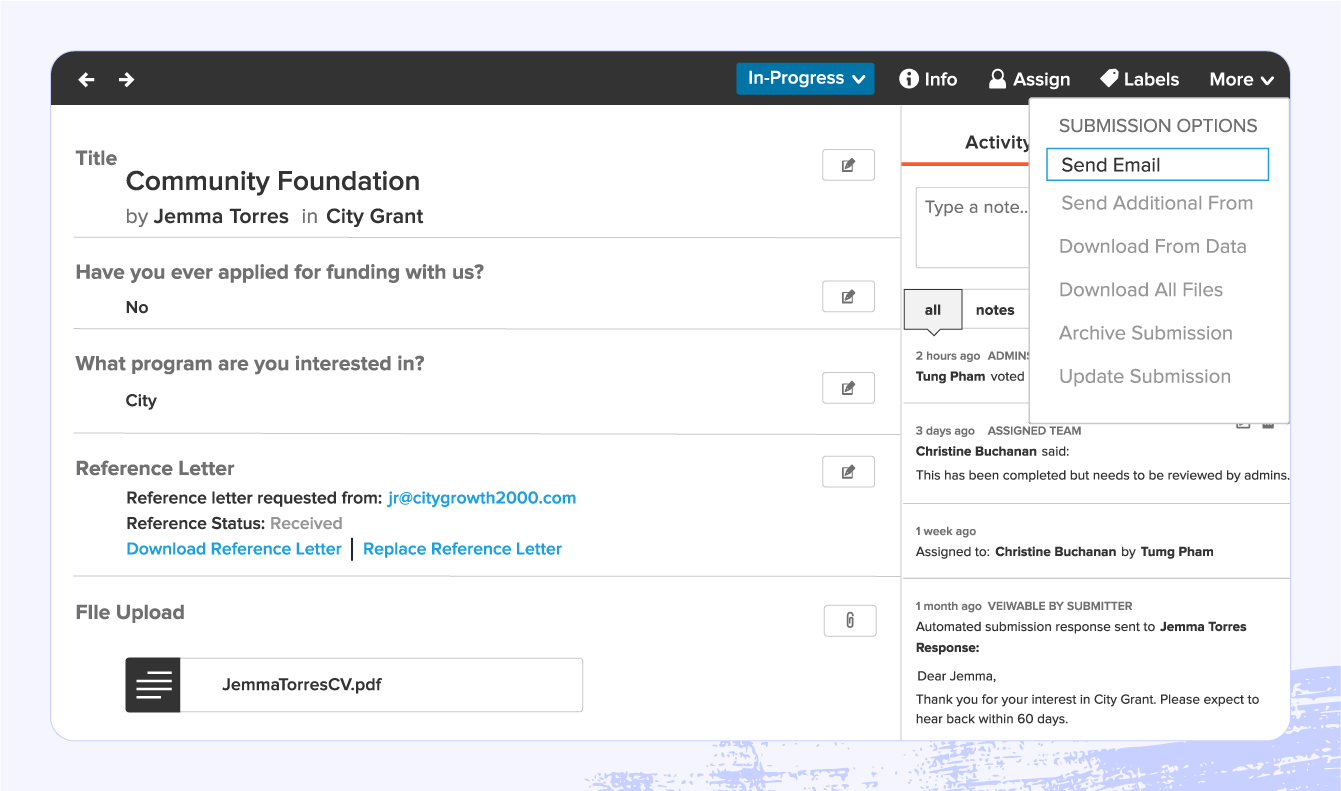
Task: Edit the program interest answer
Action: click(x=848, y=387)
